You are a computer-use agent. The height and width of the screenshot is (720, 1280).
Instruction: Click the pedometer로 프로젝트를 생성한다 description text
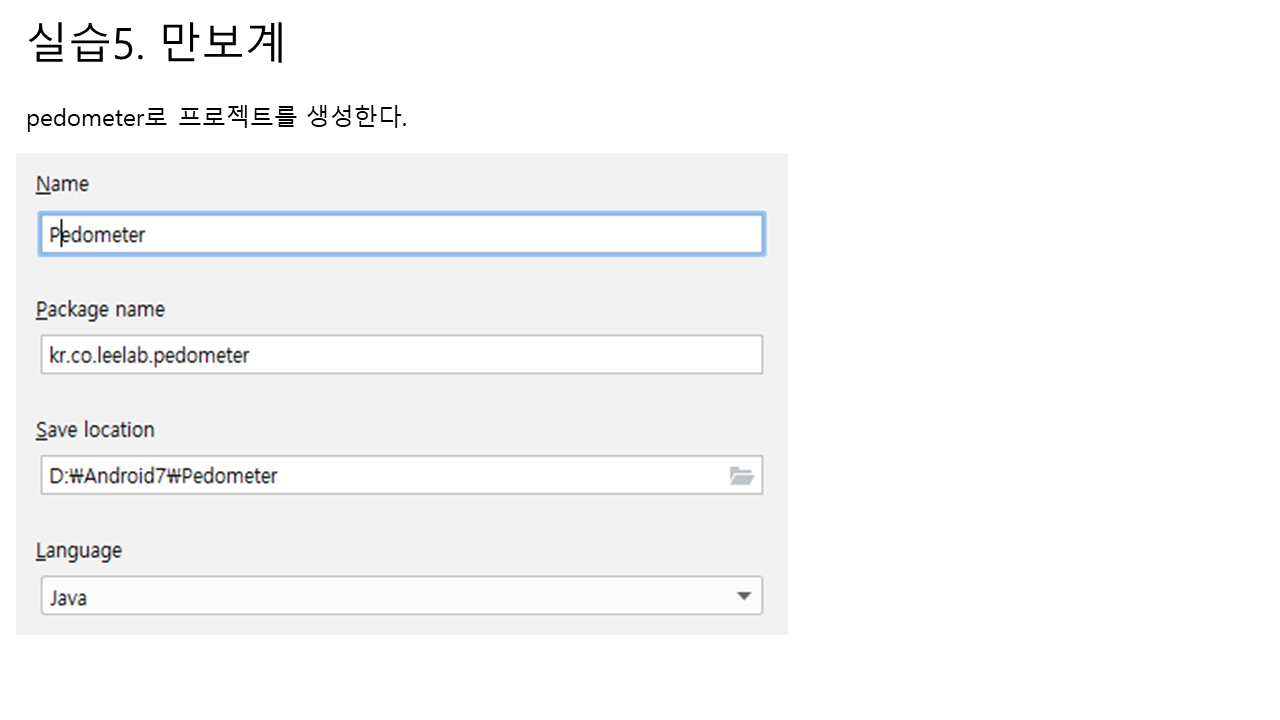coord(216,118)
